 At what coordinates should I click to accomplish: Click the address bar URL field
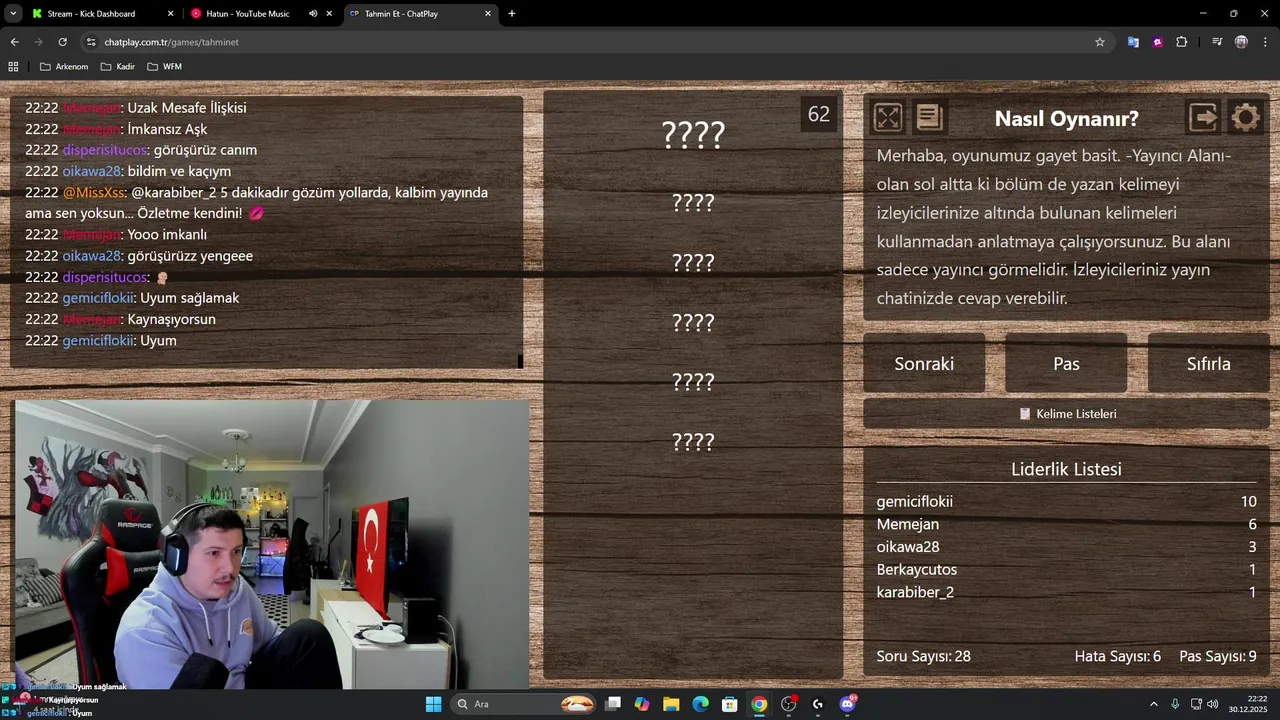click(x=590, y=42)
